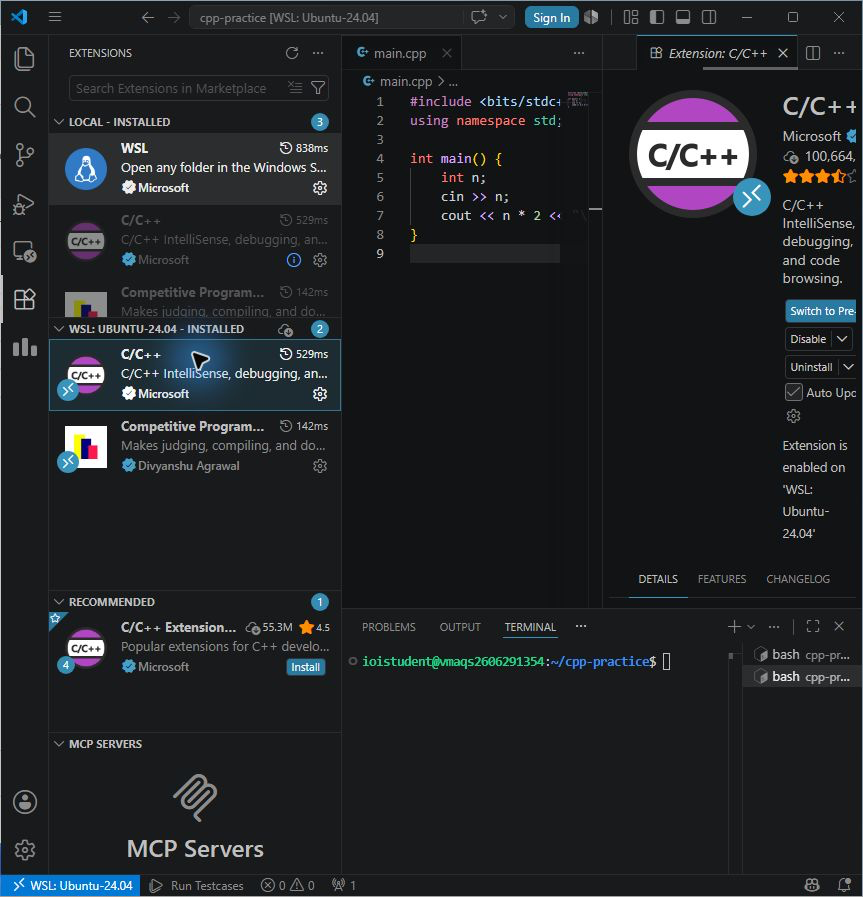Open the hamburger application menu
Screen dimensions: 863x897
(x=55, y=17)
